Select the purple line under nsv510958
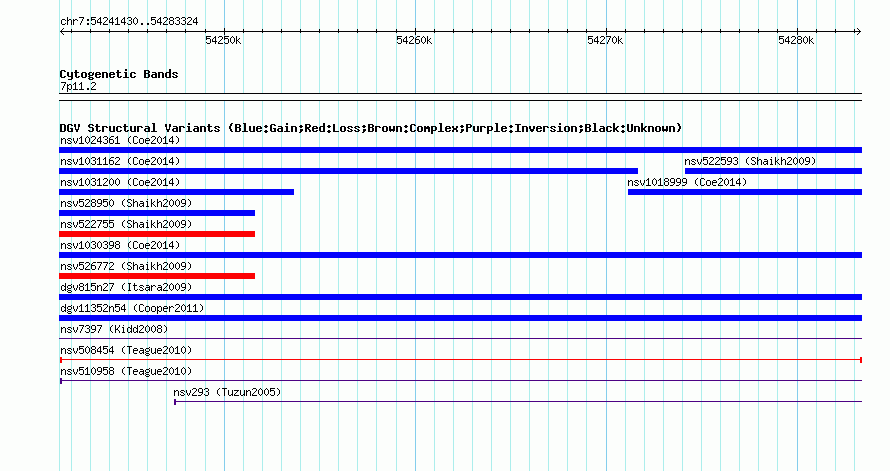The height and width of the screenshot is (471, 890). (460, 381)
